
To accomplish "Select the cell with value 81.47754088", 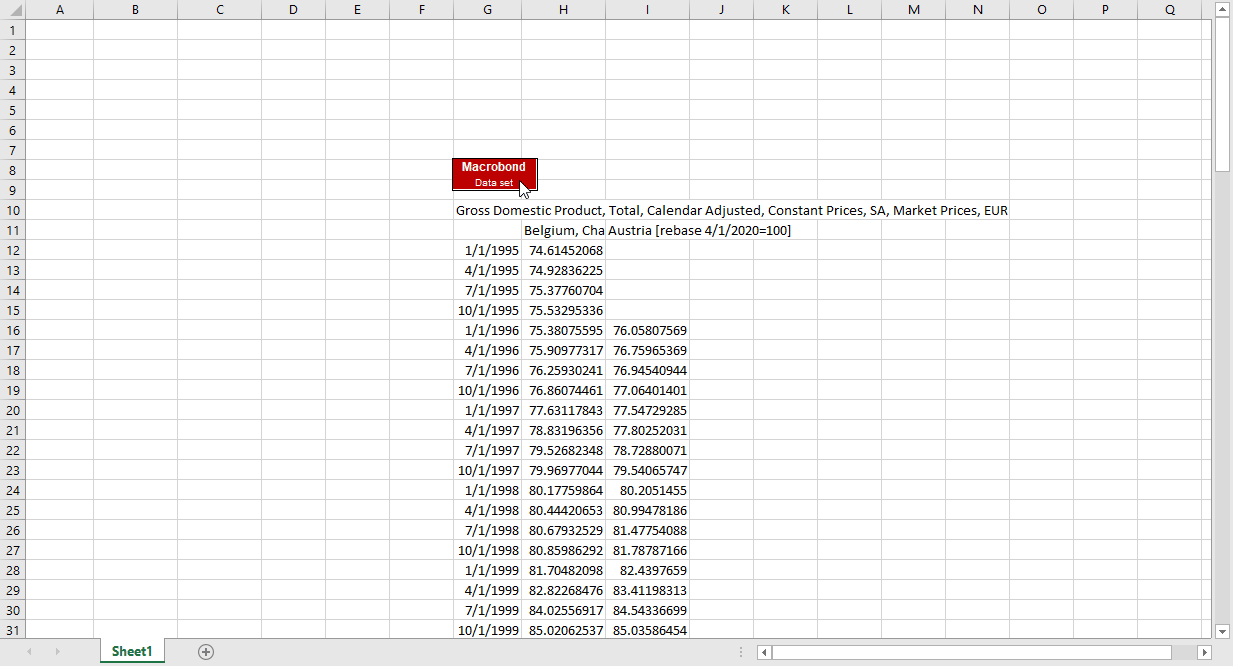I will point(647,530).
